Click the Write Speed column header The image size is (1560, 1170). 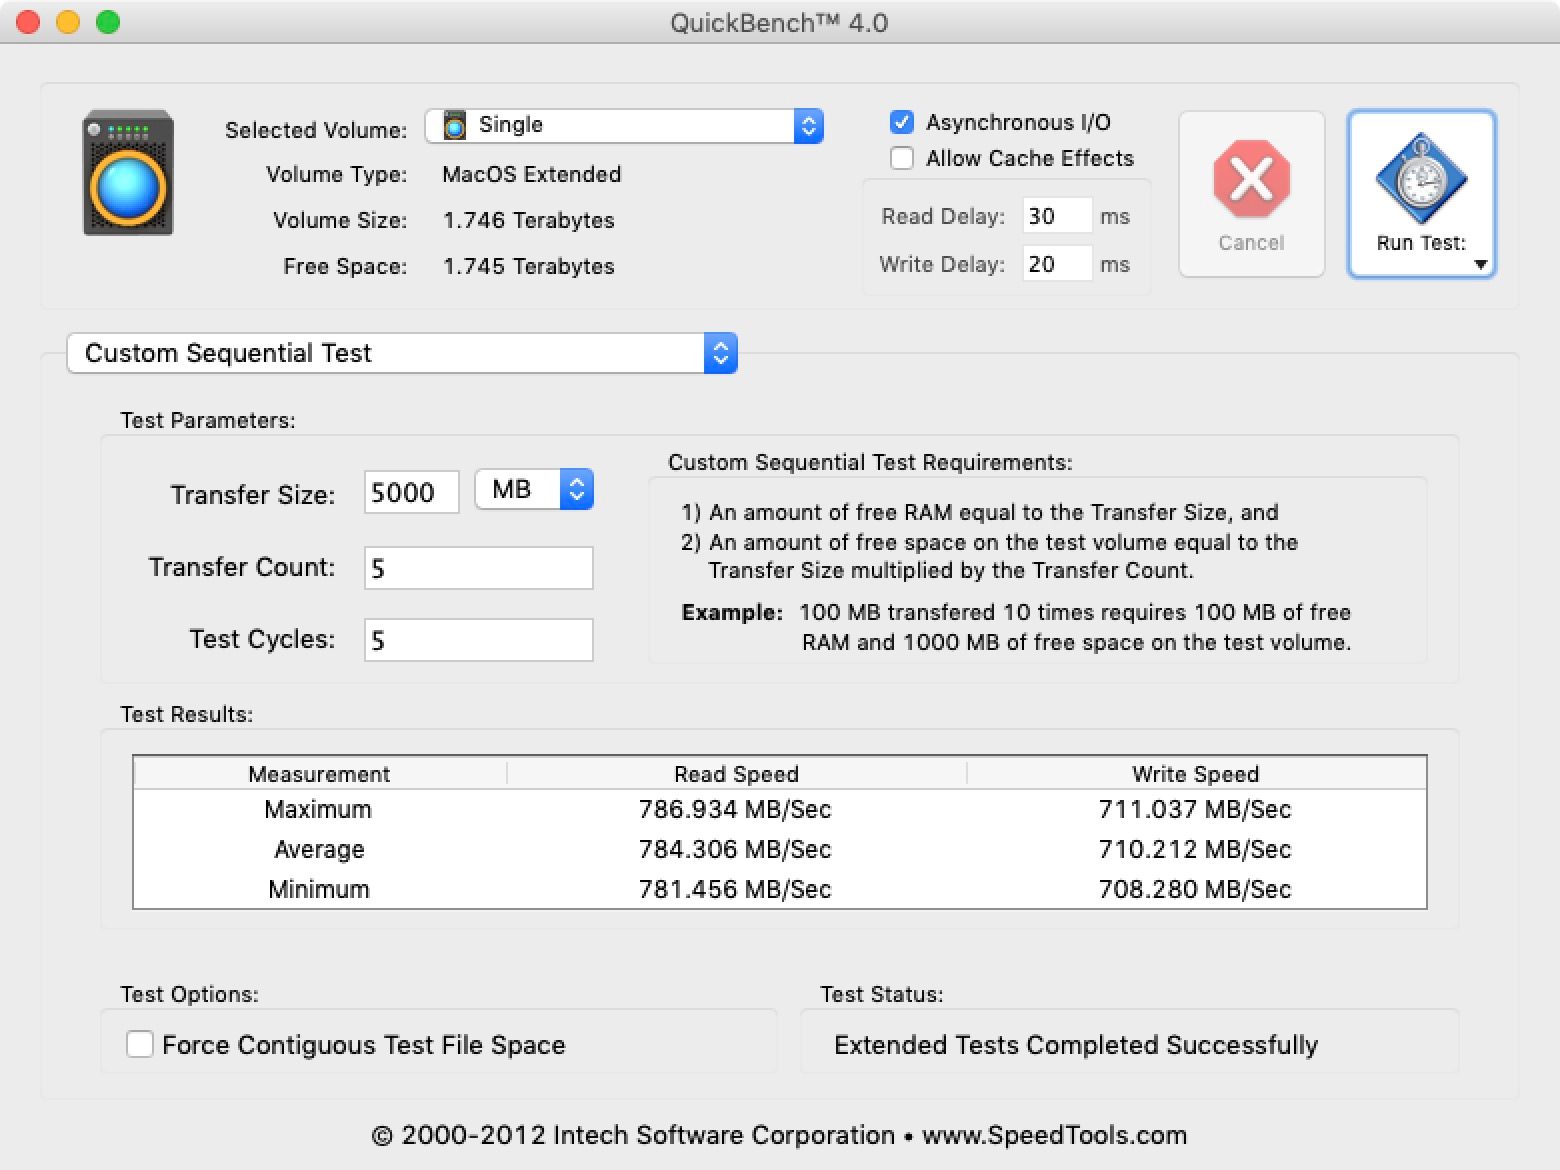click(x=1196, y=774)
